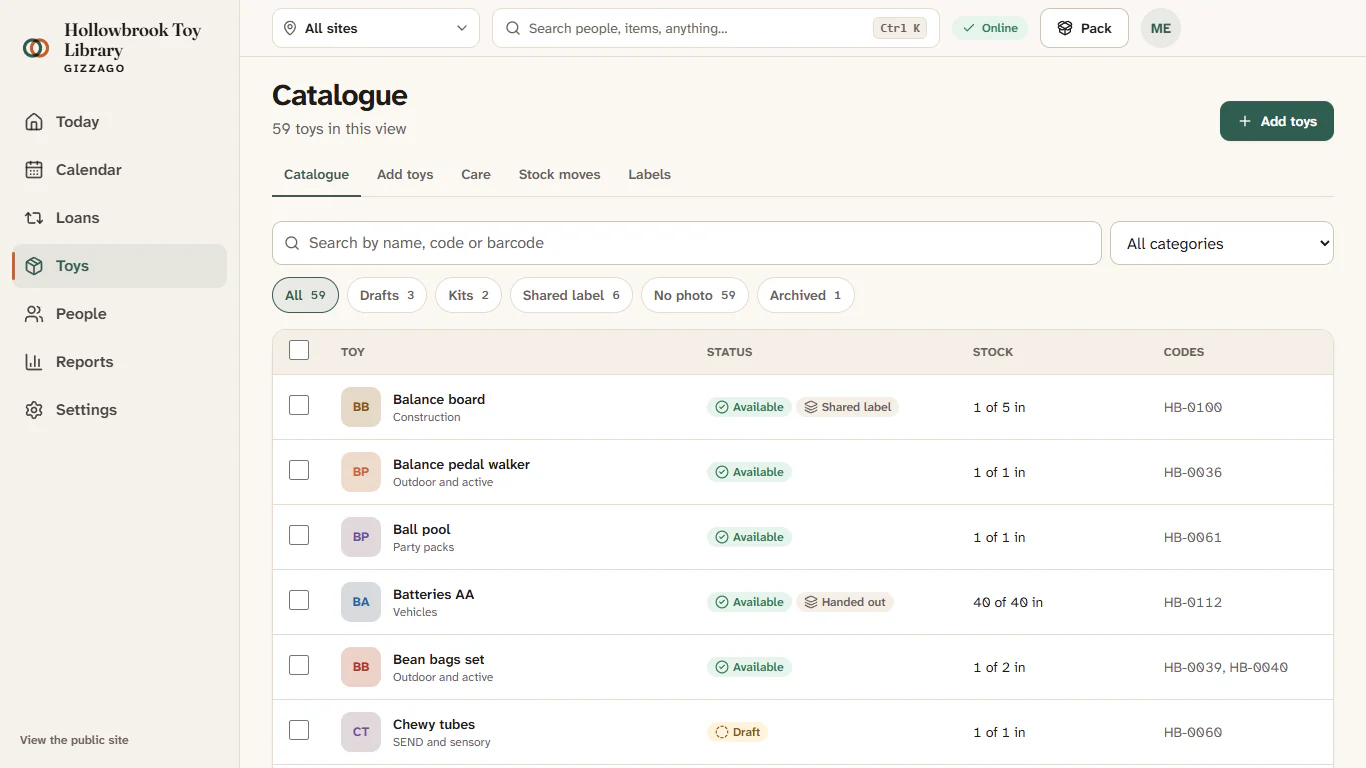Click the plus icon on Add toys button
Screen dimensions: 1366x768
[1245, 121]
